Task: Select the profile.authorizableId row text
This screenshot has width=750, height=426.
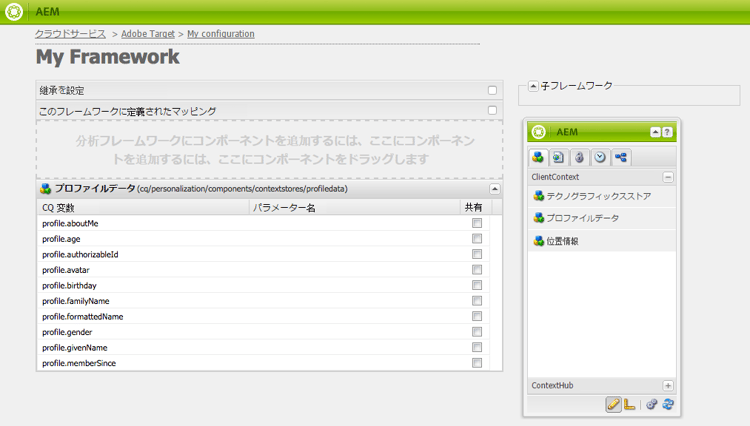Action: click(x=80, y=254)
